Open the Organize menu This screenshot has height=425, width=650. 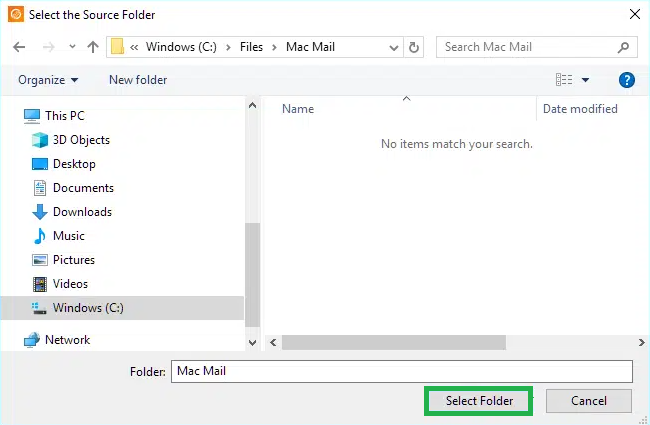coord(48,80)
